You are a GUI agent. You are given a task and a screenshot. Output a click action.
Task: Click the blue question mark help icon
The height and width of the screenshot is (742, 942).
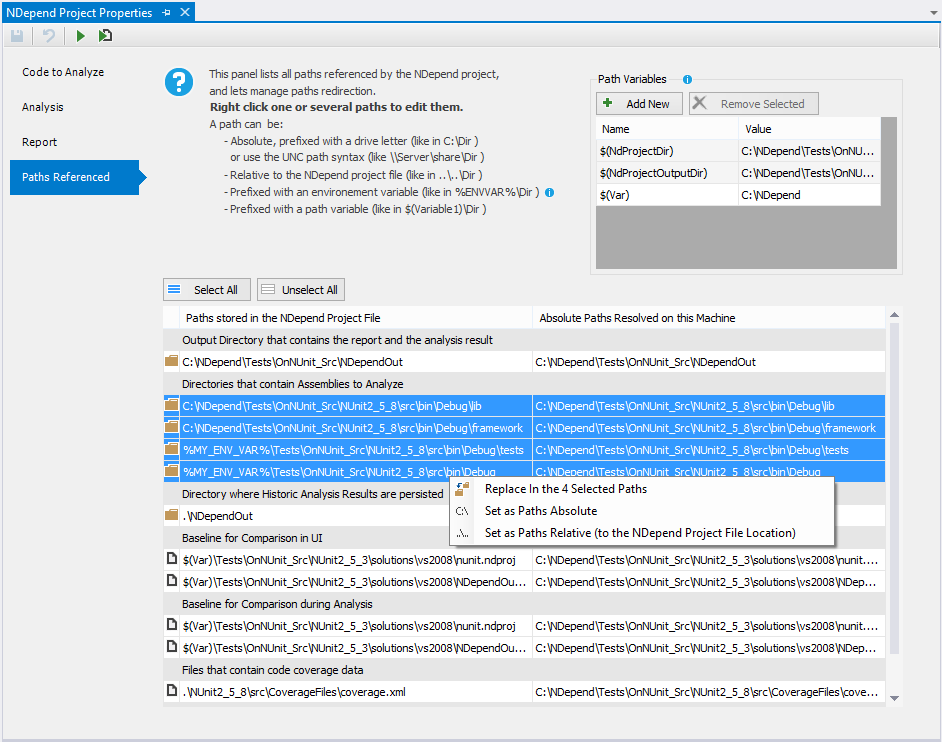coord(179,82)
